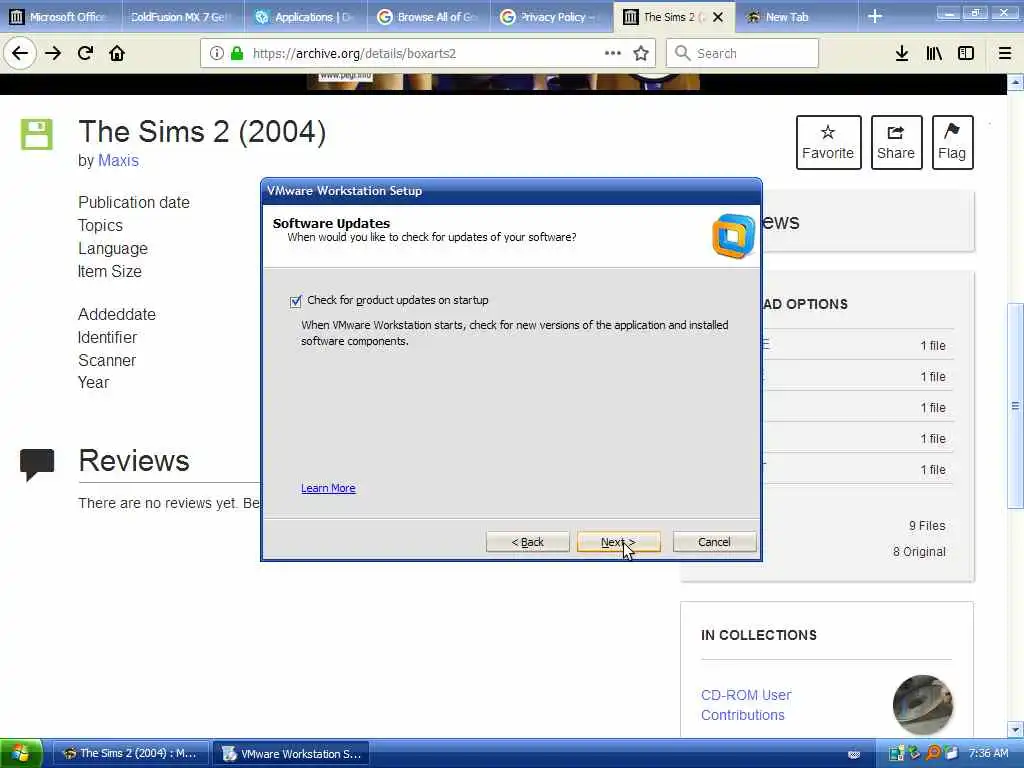Click Next in VMware setup

tap(618, 542)
